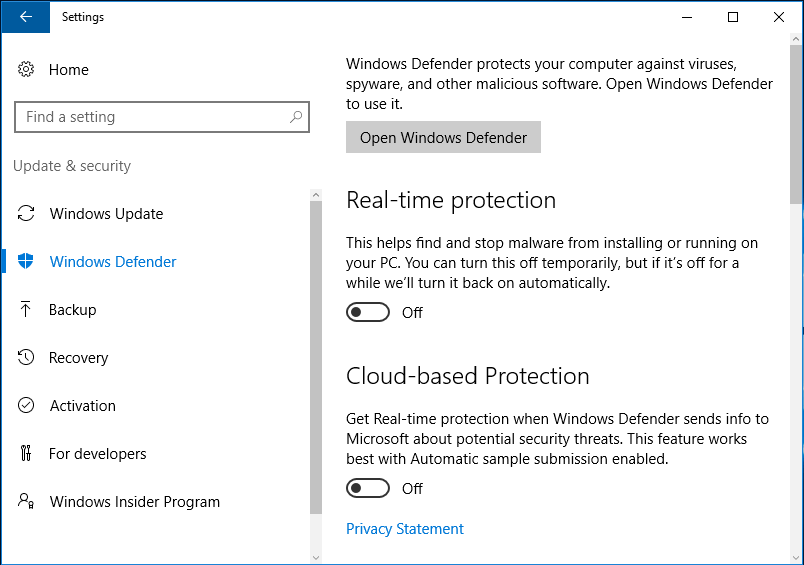Open the Privacy Statement link
Image resolution: width=804 pixels, height=565 pixels.
coord(405,529)
